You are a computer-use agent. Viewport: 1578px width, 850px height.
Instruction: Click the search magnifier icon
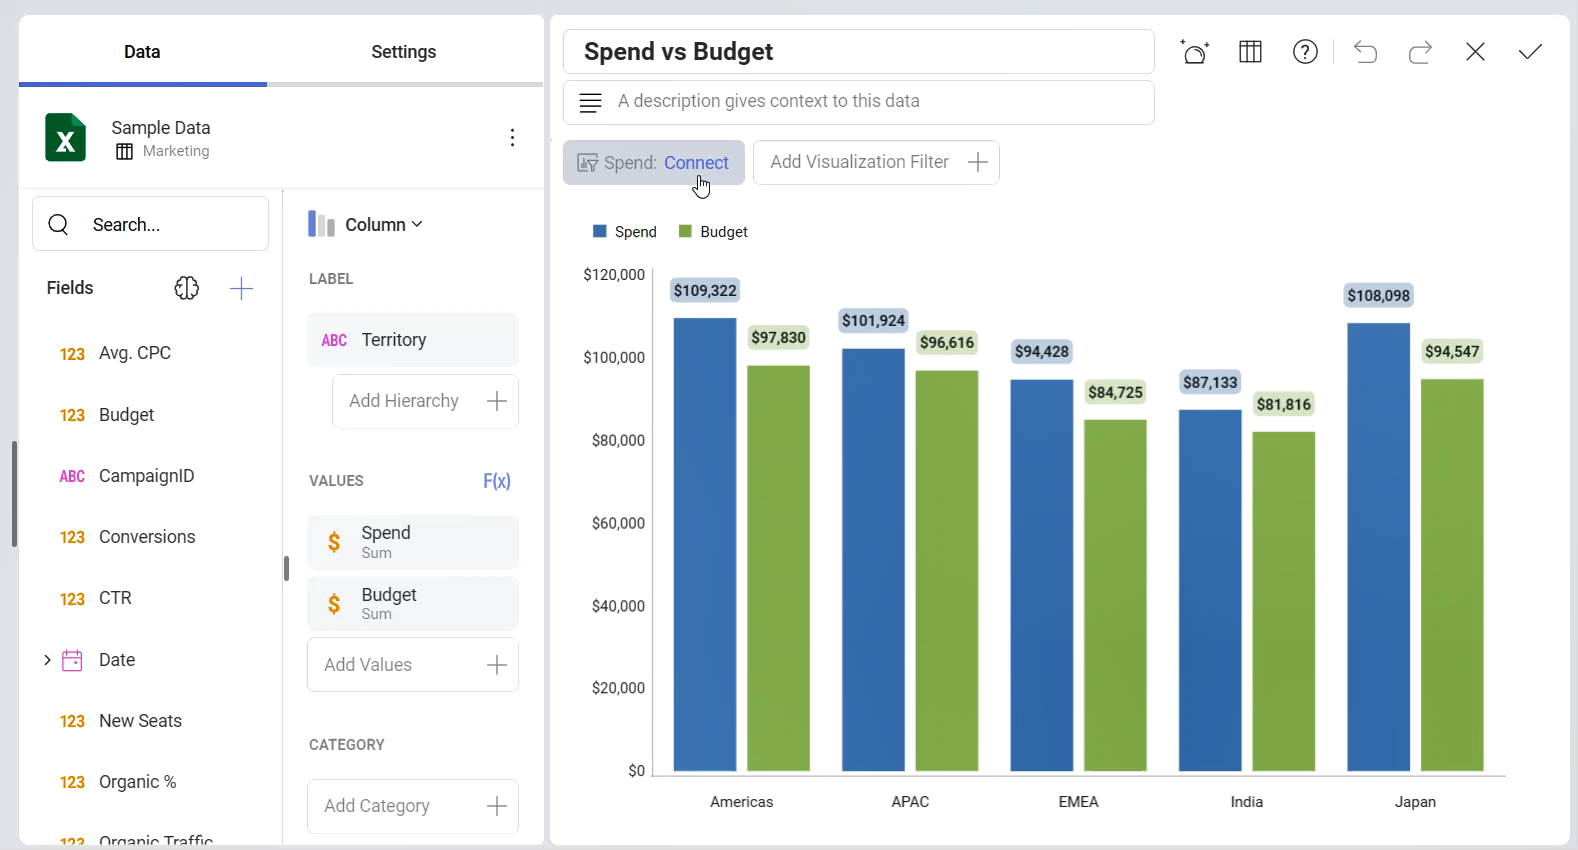coord(58,224)
